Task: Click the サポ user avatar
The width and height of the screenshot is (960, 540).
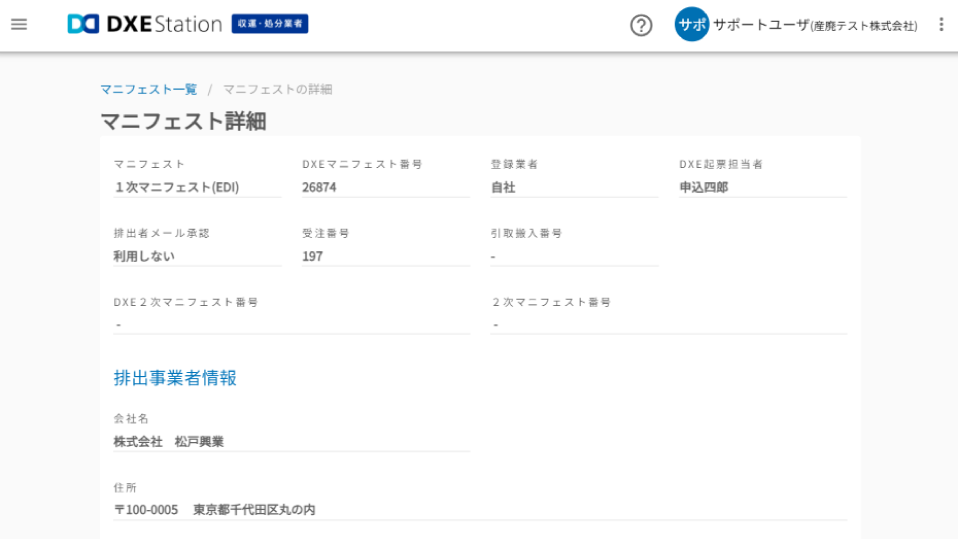Action: point(691,24)
